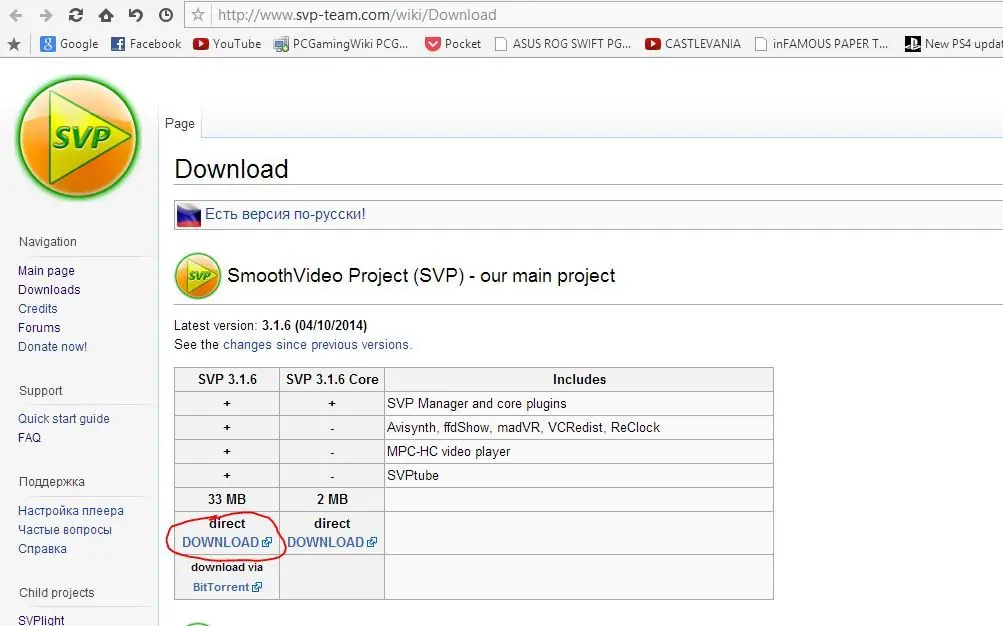1003x626 pixels.
Task: Open Downloads in sidebar navigation
Action: [49, 290]
